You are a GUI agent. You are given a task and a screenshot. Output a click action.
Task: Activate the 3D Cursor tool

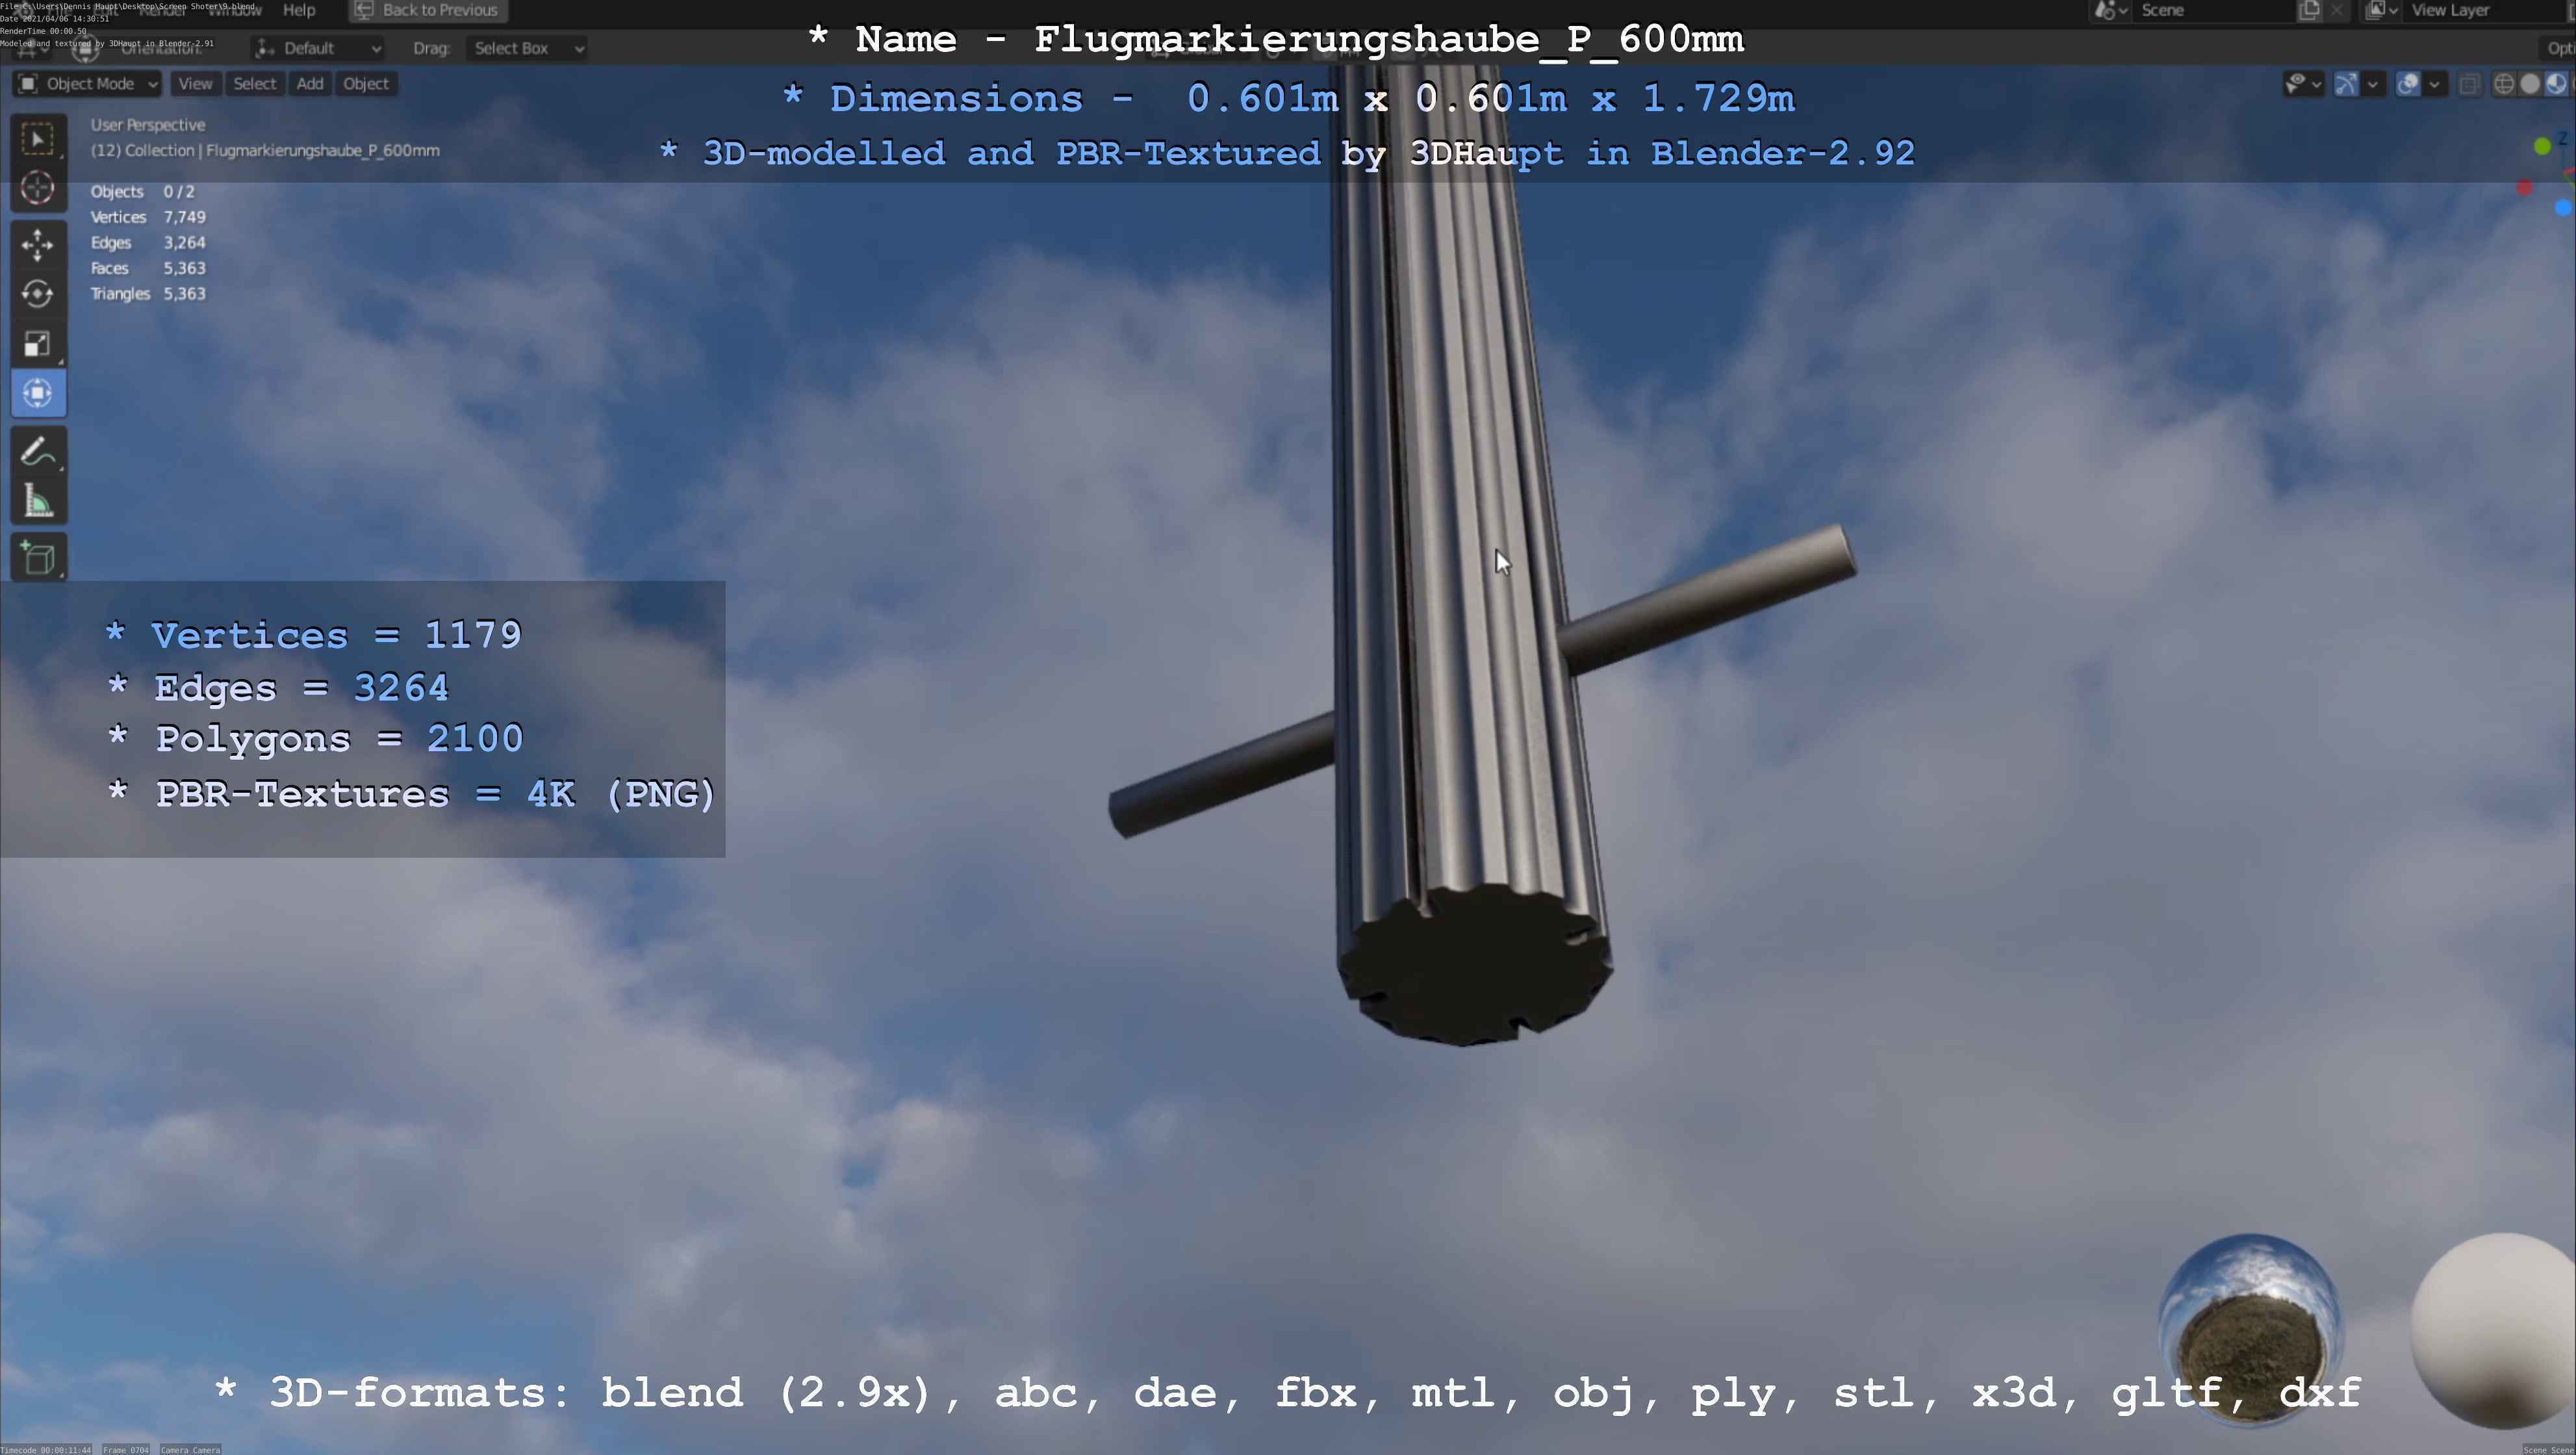coord(38,188)
